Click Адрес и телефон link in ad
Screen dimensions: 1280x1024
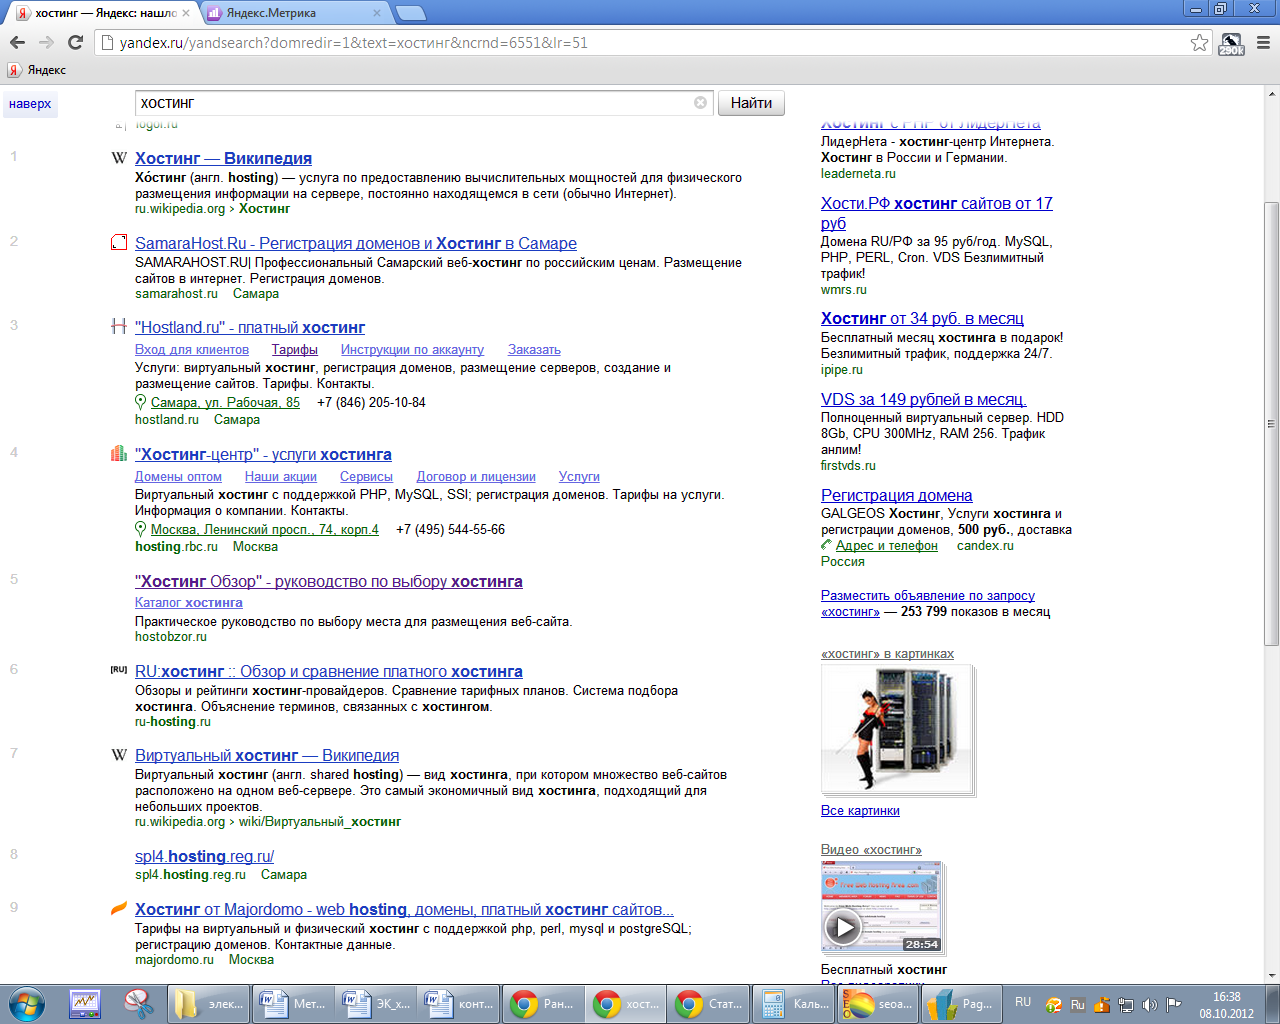[x=886, y=545]
